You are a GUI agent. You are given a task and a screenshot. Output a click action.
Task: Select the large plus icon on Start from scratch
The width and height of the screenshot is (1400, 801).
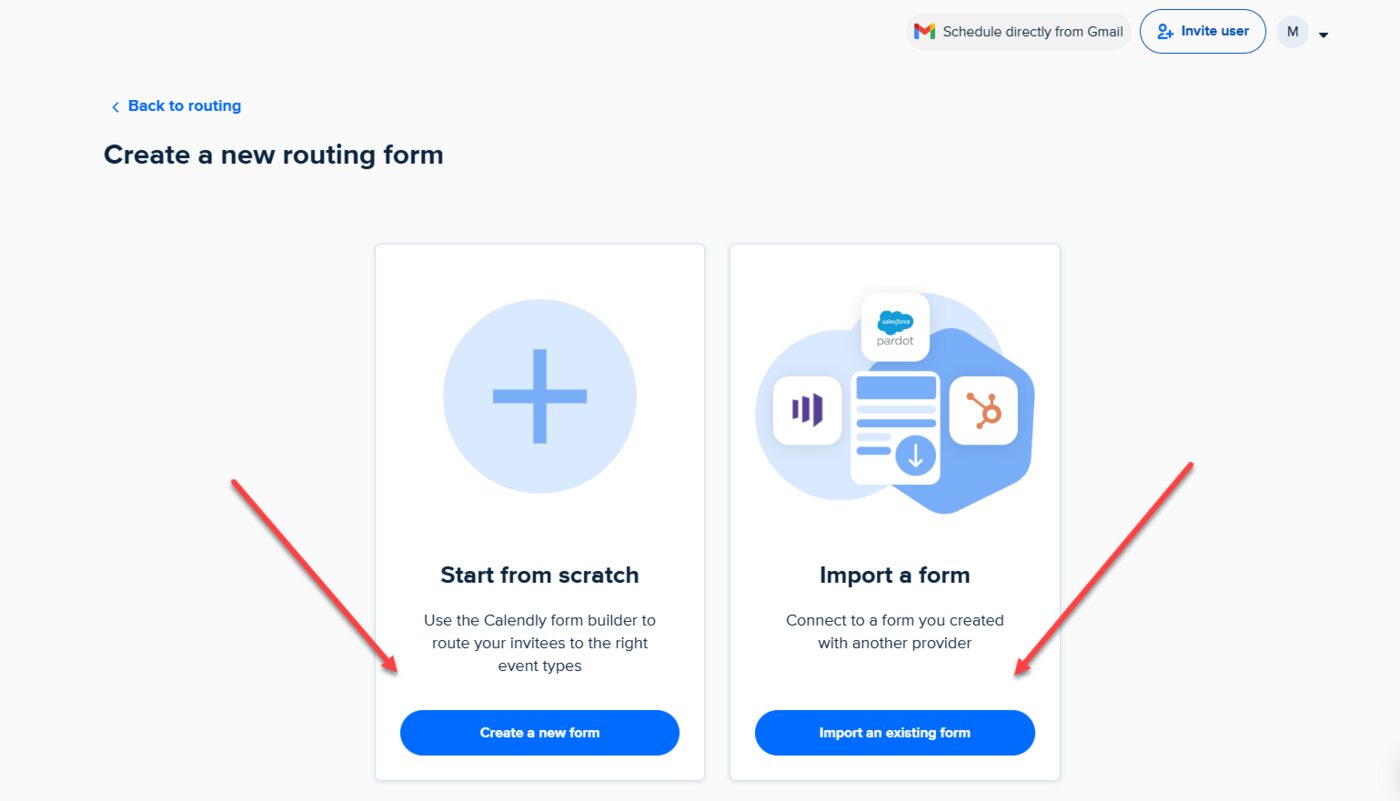point(539,396)
